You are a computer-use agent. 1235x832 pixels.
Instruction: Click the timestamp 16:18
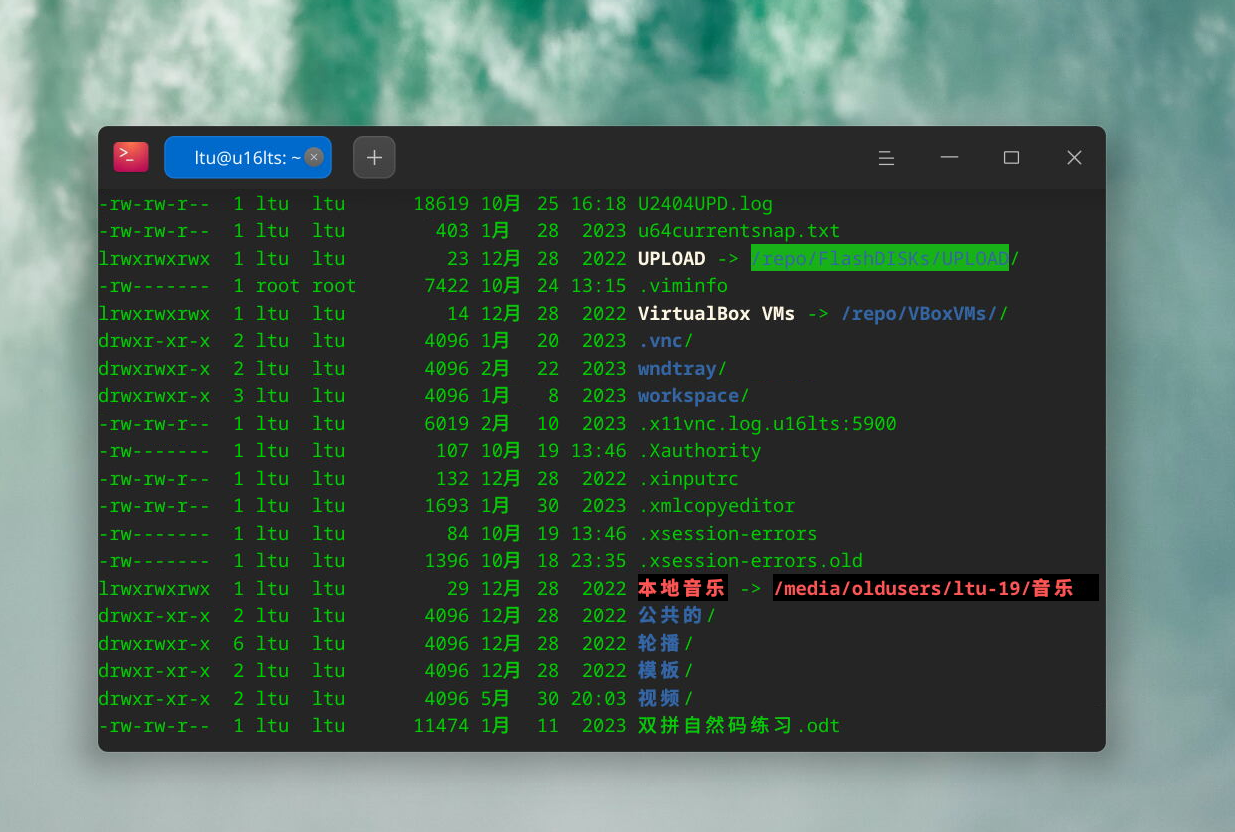(598, 204)
